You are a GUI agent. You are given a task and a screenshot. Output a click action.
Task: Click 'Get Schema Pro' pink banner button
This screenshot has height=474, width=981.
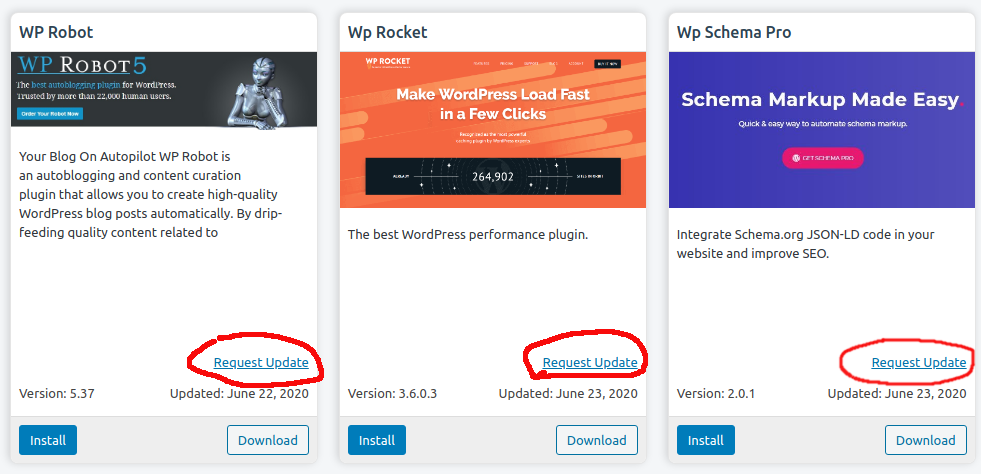pyautogui.click(x=822, y=158)
